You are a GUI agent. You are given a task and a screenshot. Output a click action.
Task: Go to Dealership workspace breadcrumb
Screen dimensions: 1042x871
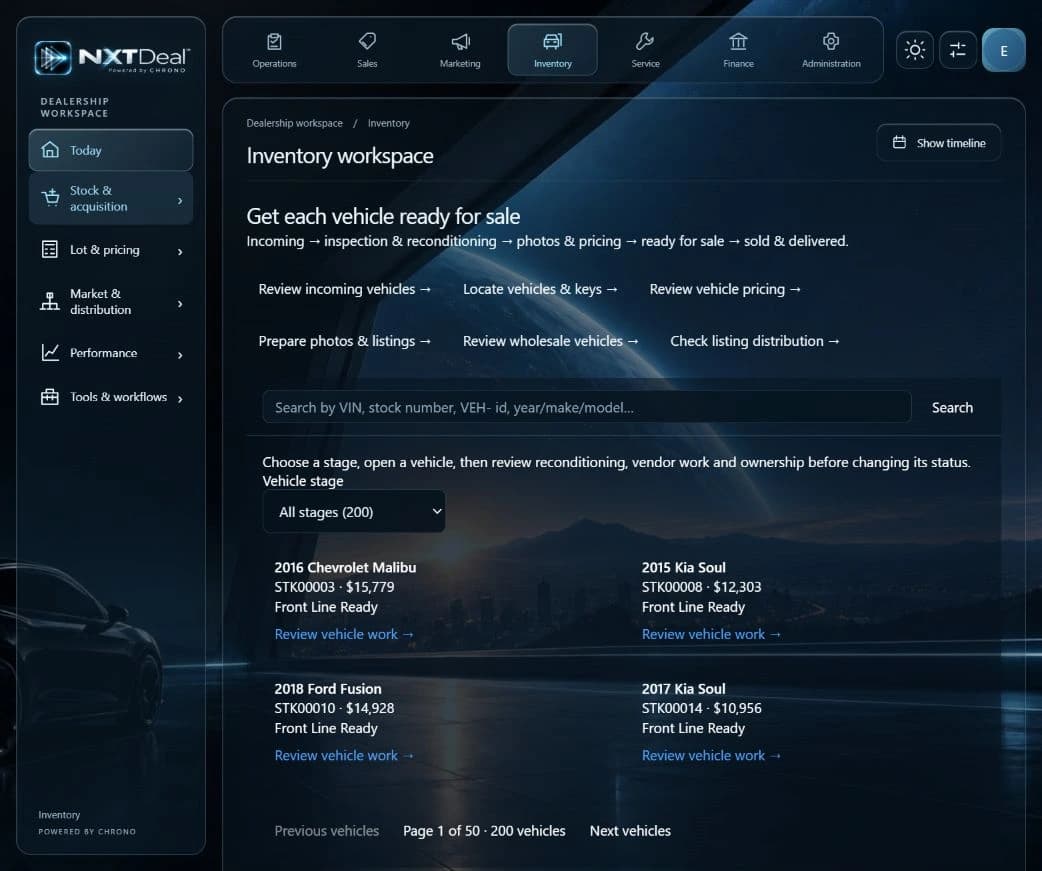tap(294, 123)
